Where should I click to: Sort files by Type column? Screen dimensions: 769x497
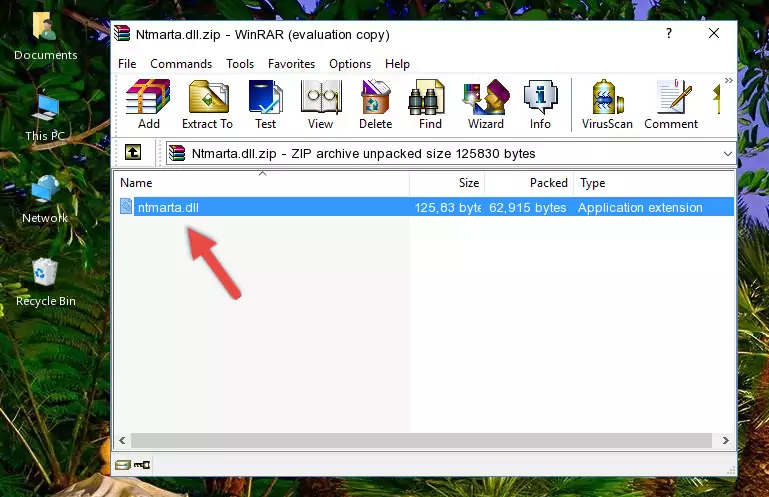tap(654, 183)
